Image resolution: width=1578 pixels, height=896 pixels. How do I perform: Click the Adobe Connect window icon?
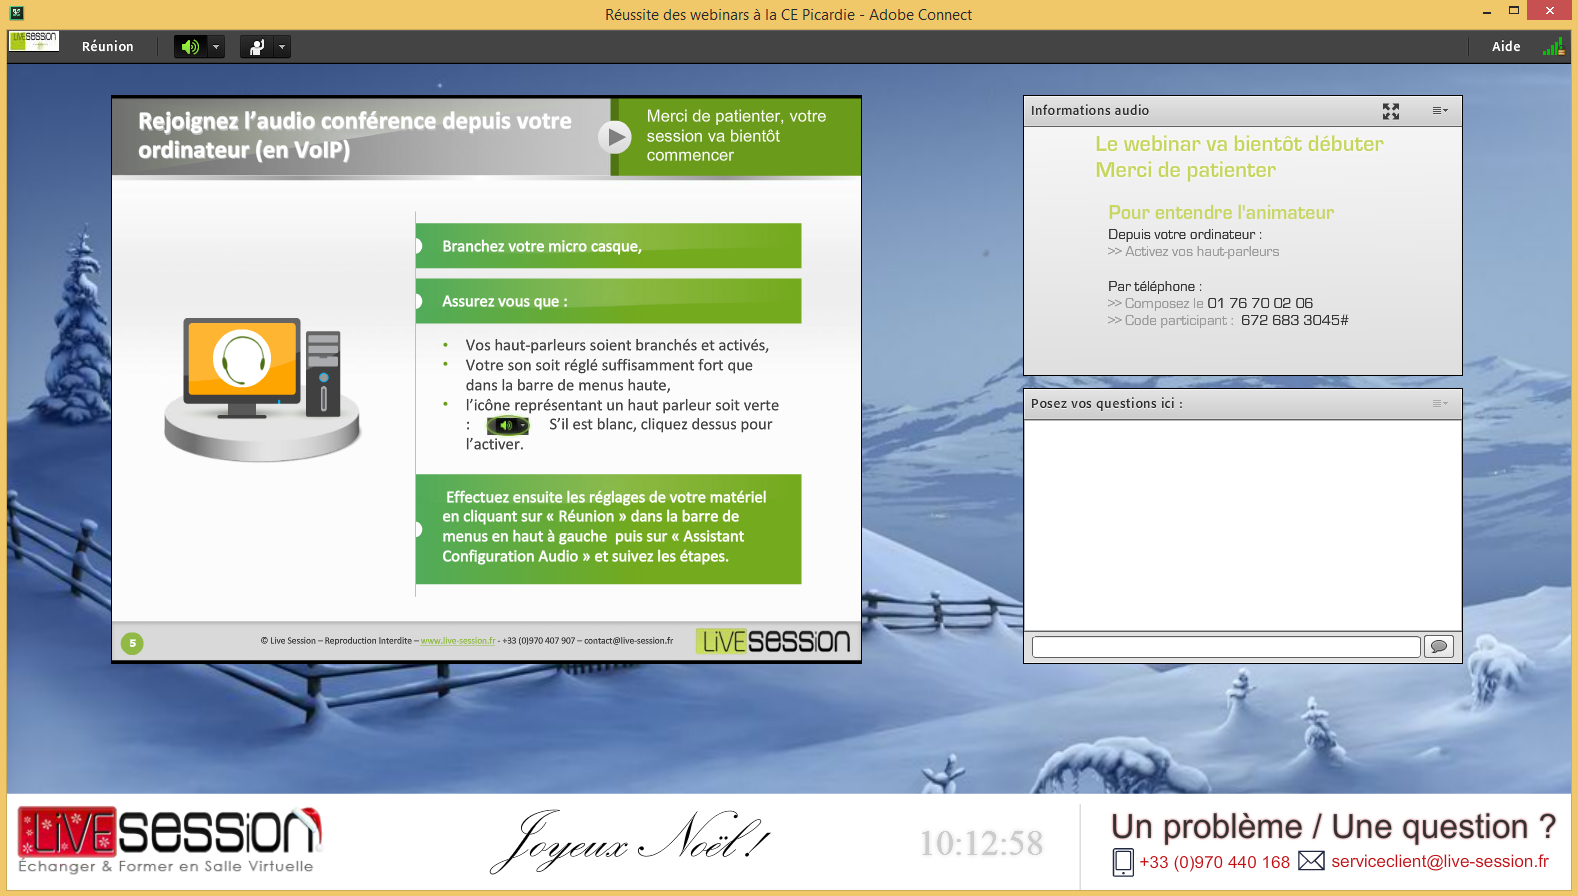pos(16,13)
